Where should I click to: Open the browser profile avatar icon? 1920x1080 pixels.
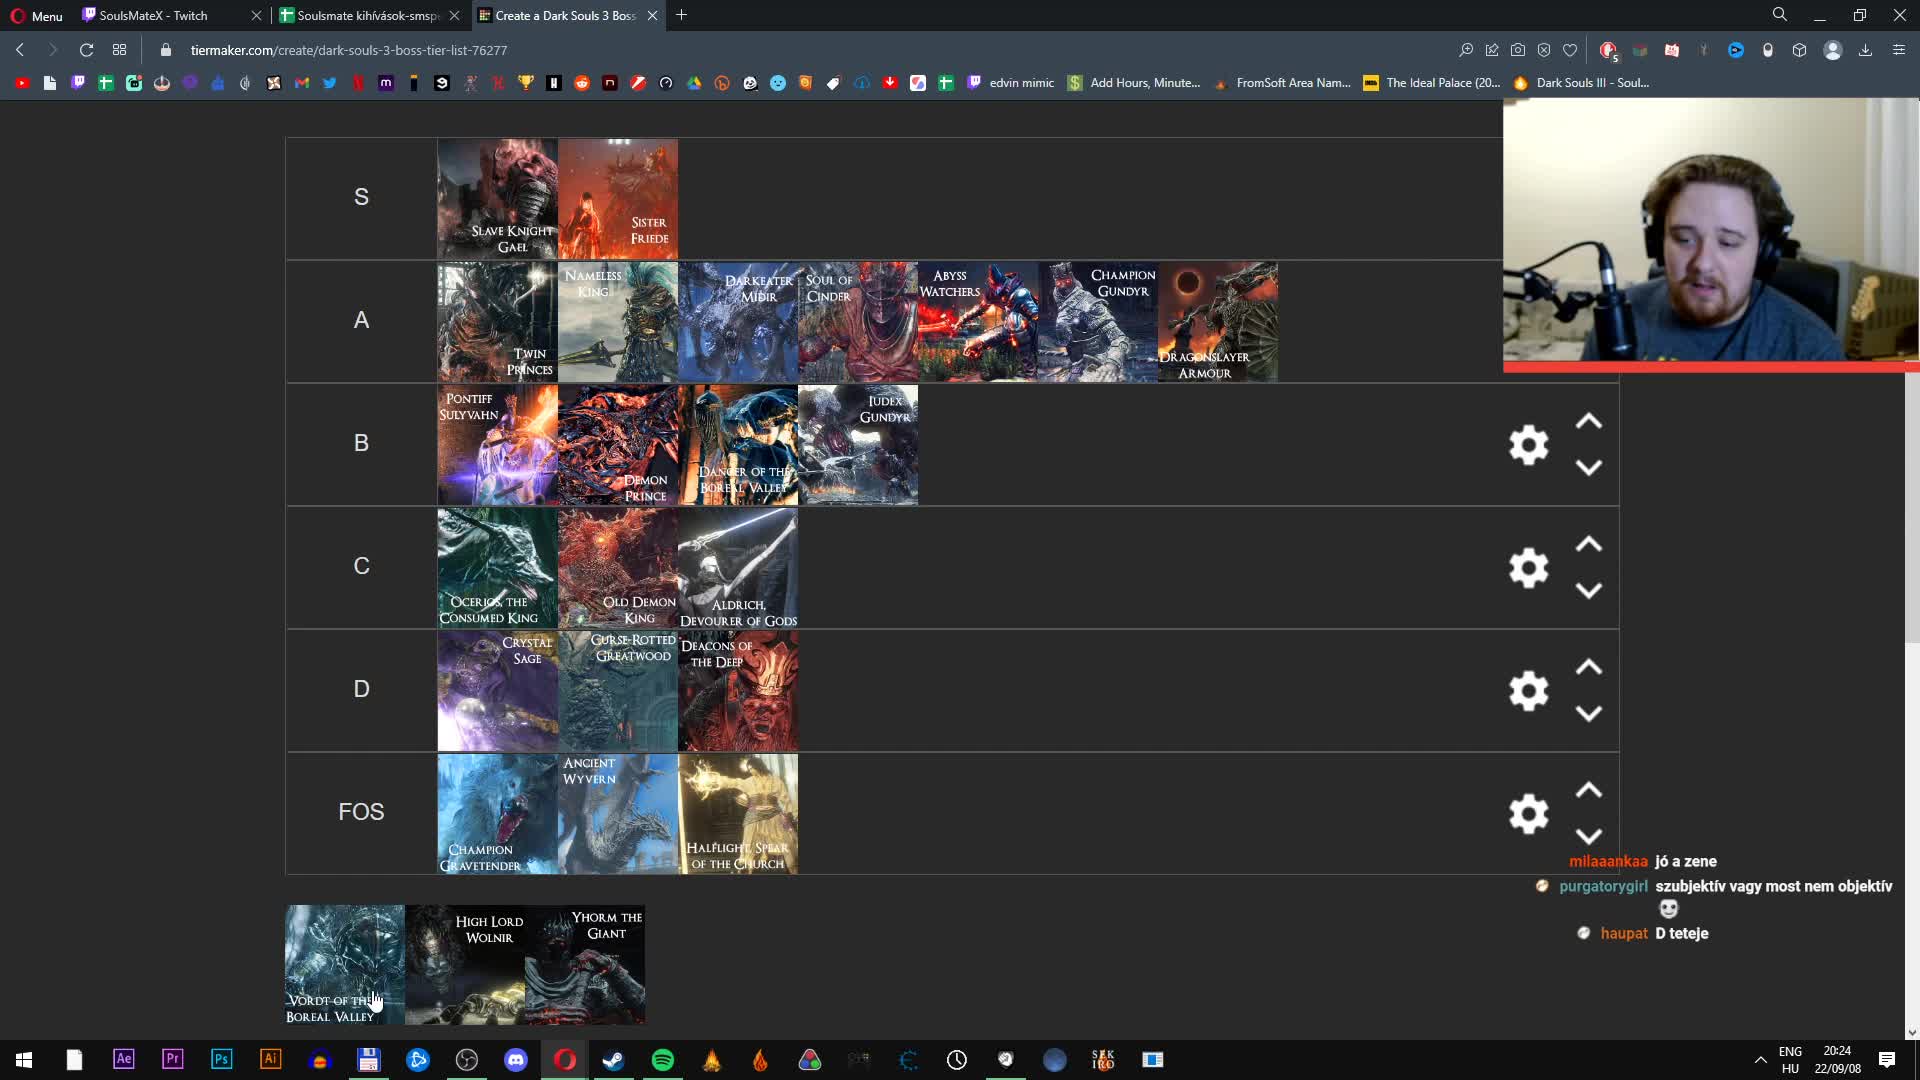tap(1833, 50)
